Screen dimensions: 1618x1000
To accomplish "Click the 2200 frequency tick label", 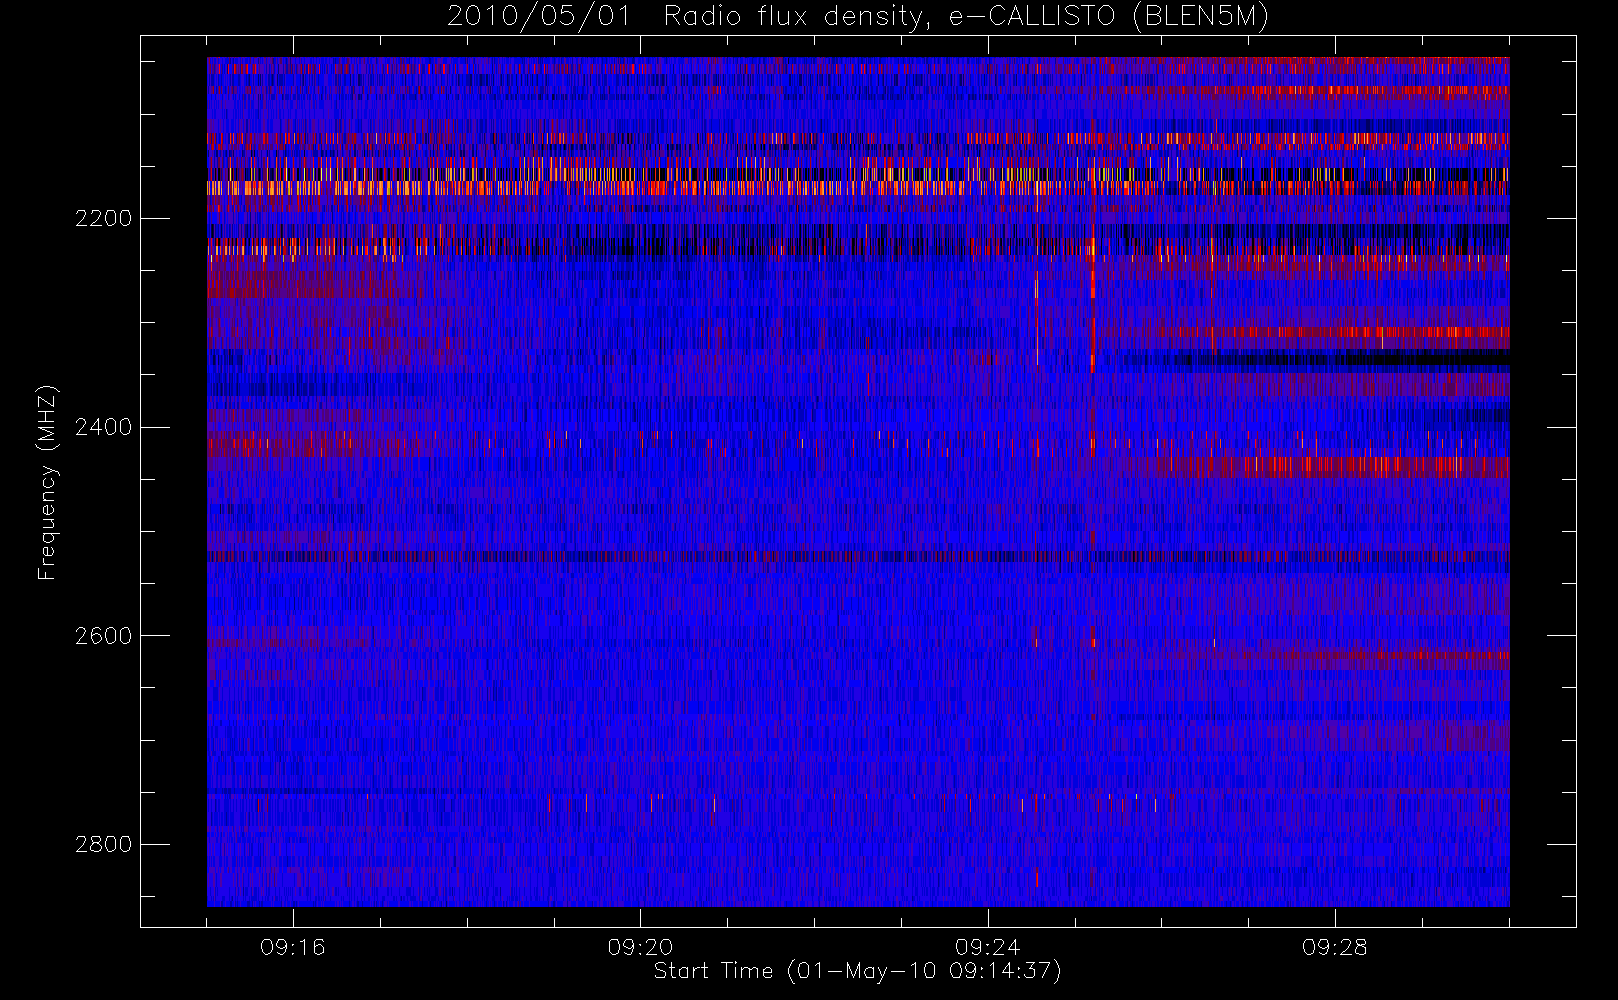I will coord(103,218).
